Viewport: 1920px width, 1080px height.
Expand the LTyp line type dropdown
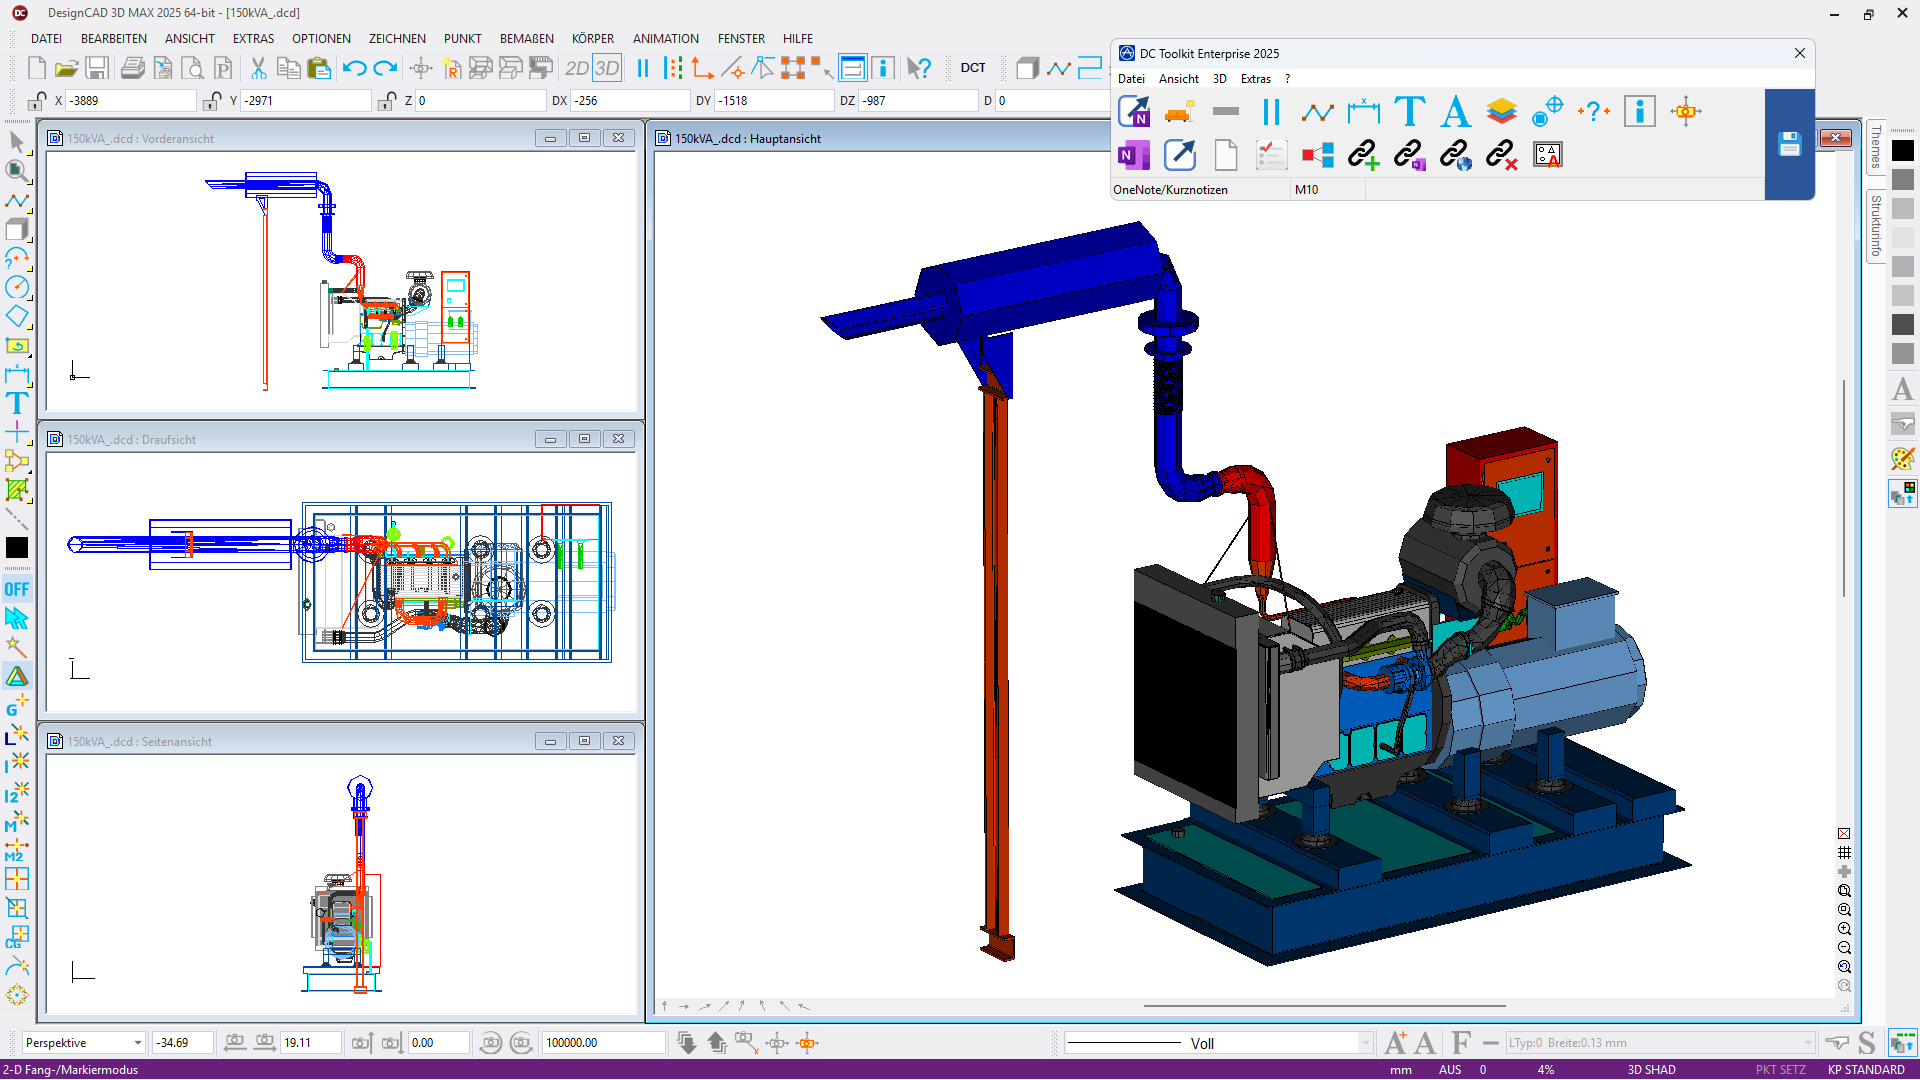click(1807, 1043)
